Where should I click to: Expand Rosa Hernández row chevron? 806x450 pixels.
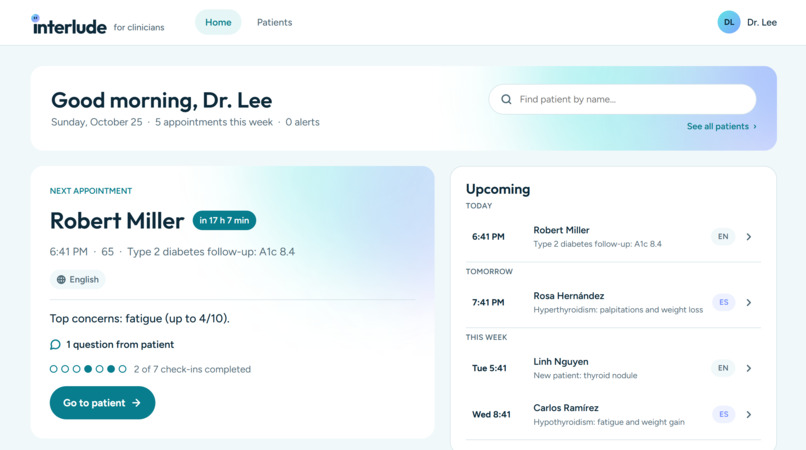point(749,302)
